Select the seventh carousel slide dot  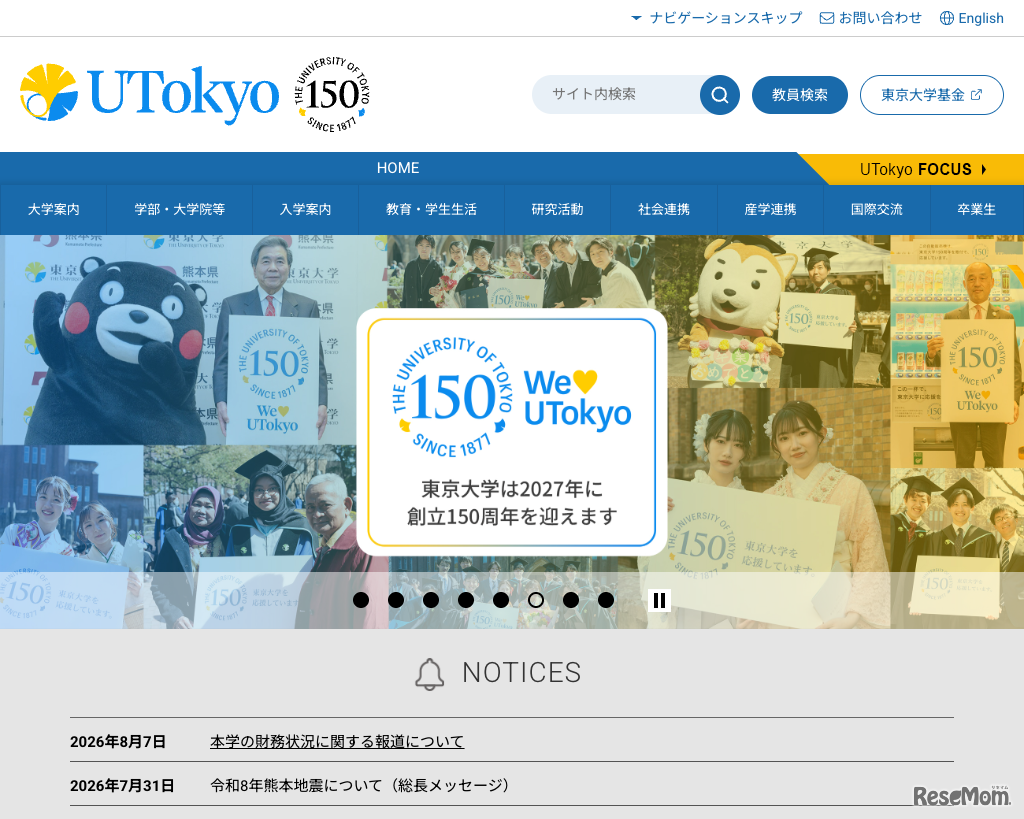(x=571, y=600)
